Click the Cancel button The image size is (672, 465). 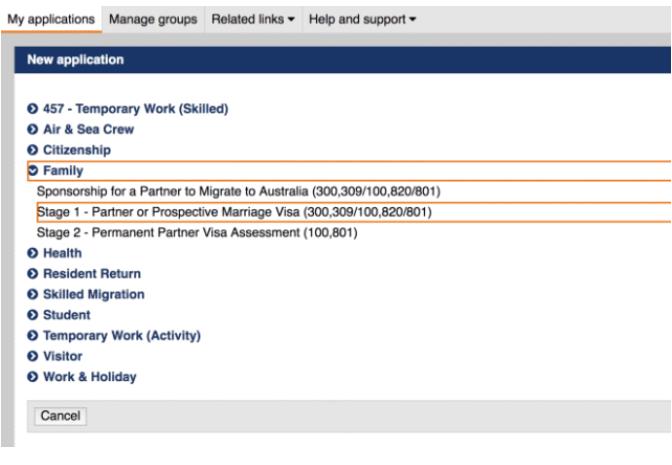click(x=60, y=416)
